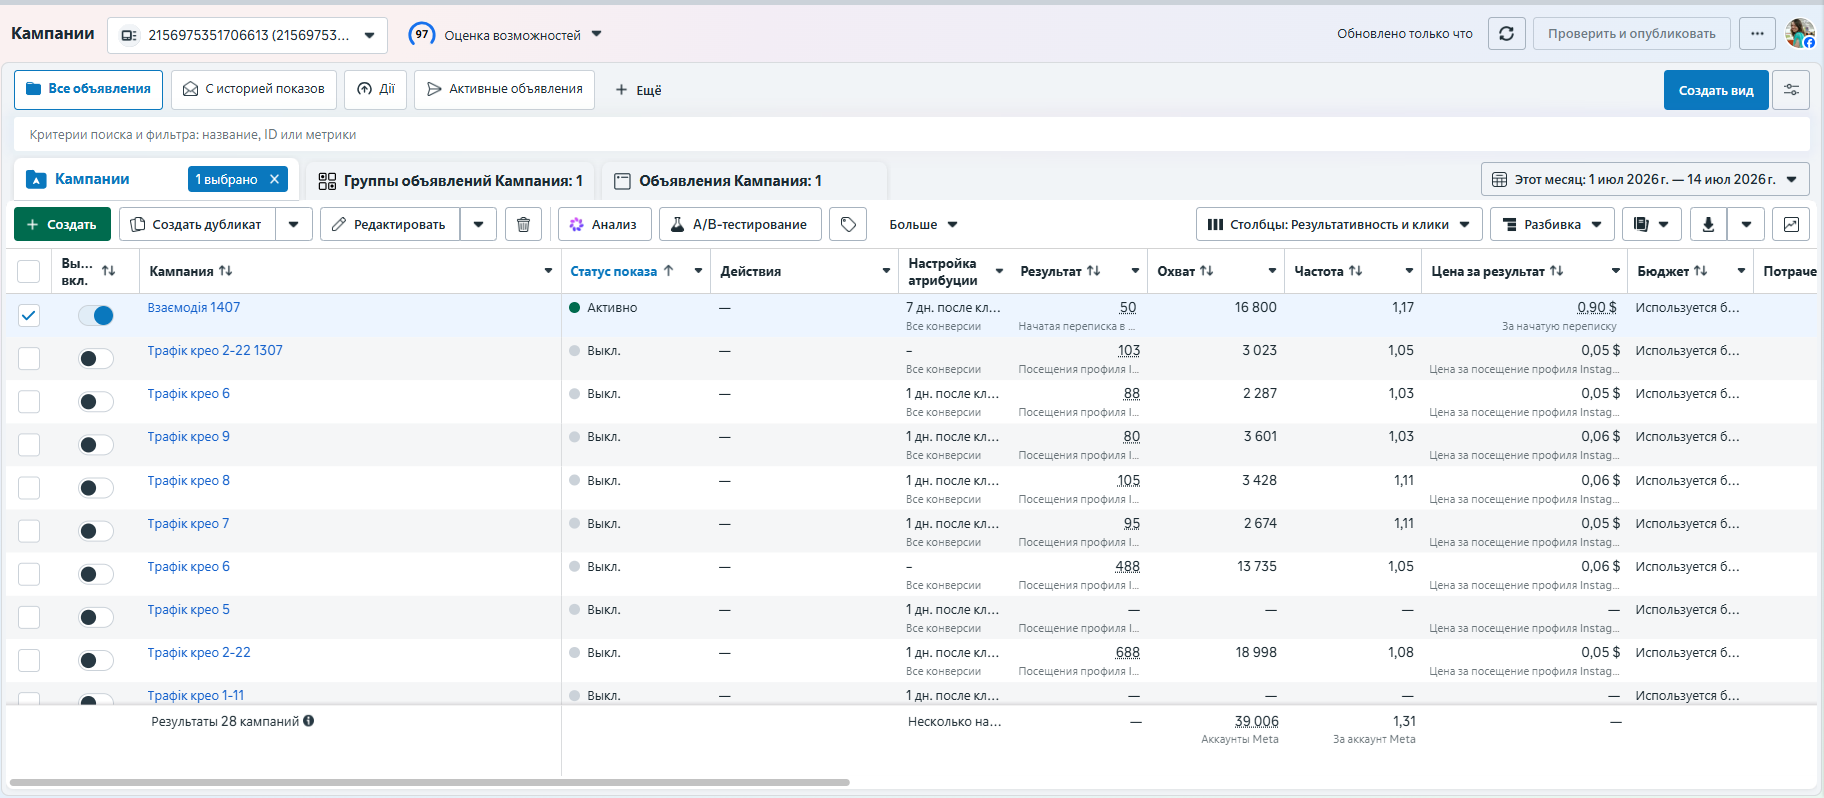
Task: Turn on the Трафік крео 5 toggle
Action: [96, 617]
